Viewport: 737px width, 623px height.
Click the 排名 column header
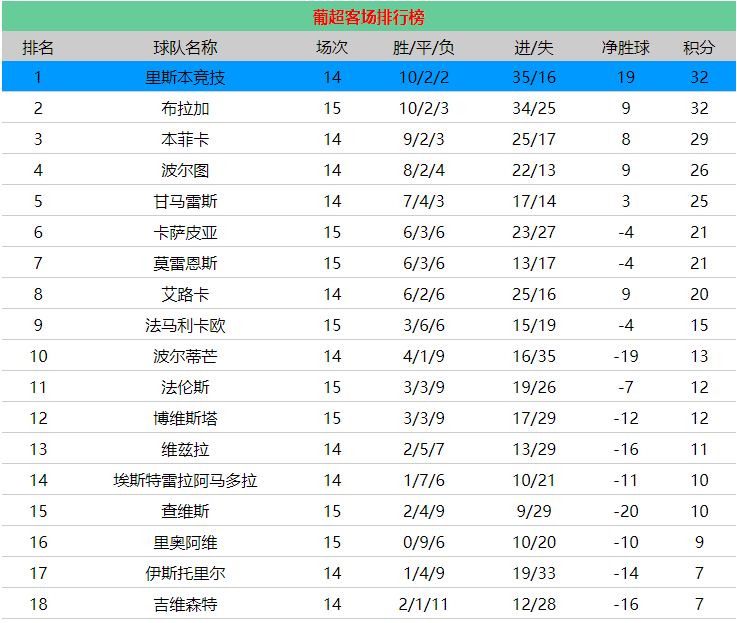pos(38,47)
